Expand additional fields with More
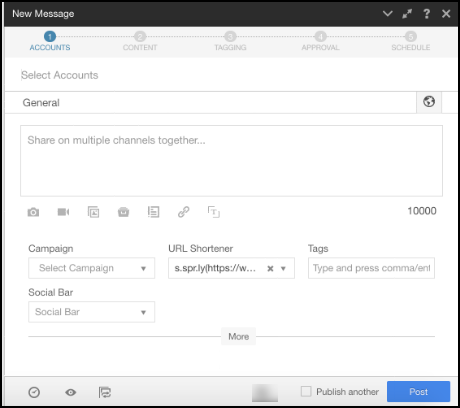Viewport: 460px width, 408px height. click(x=238, y=336)
